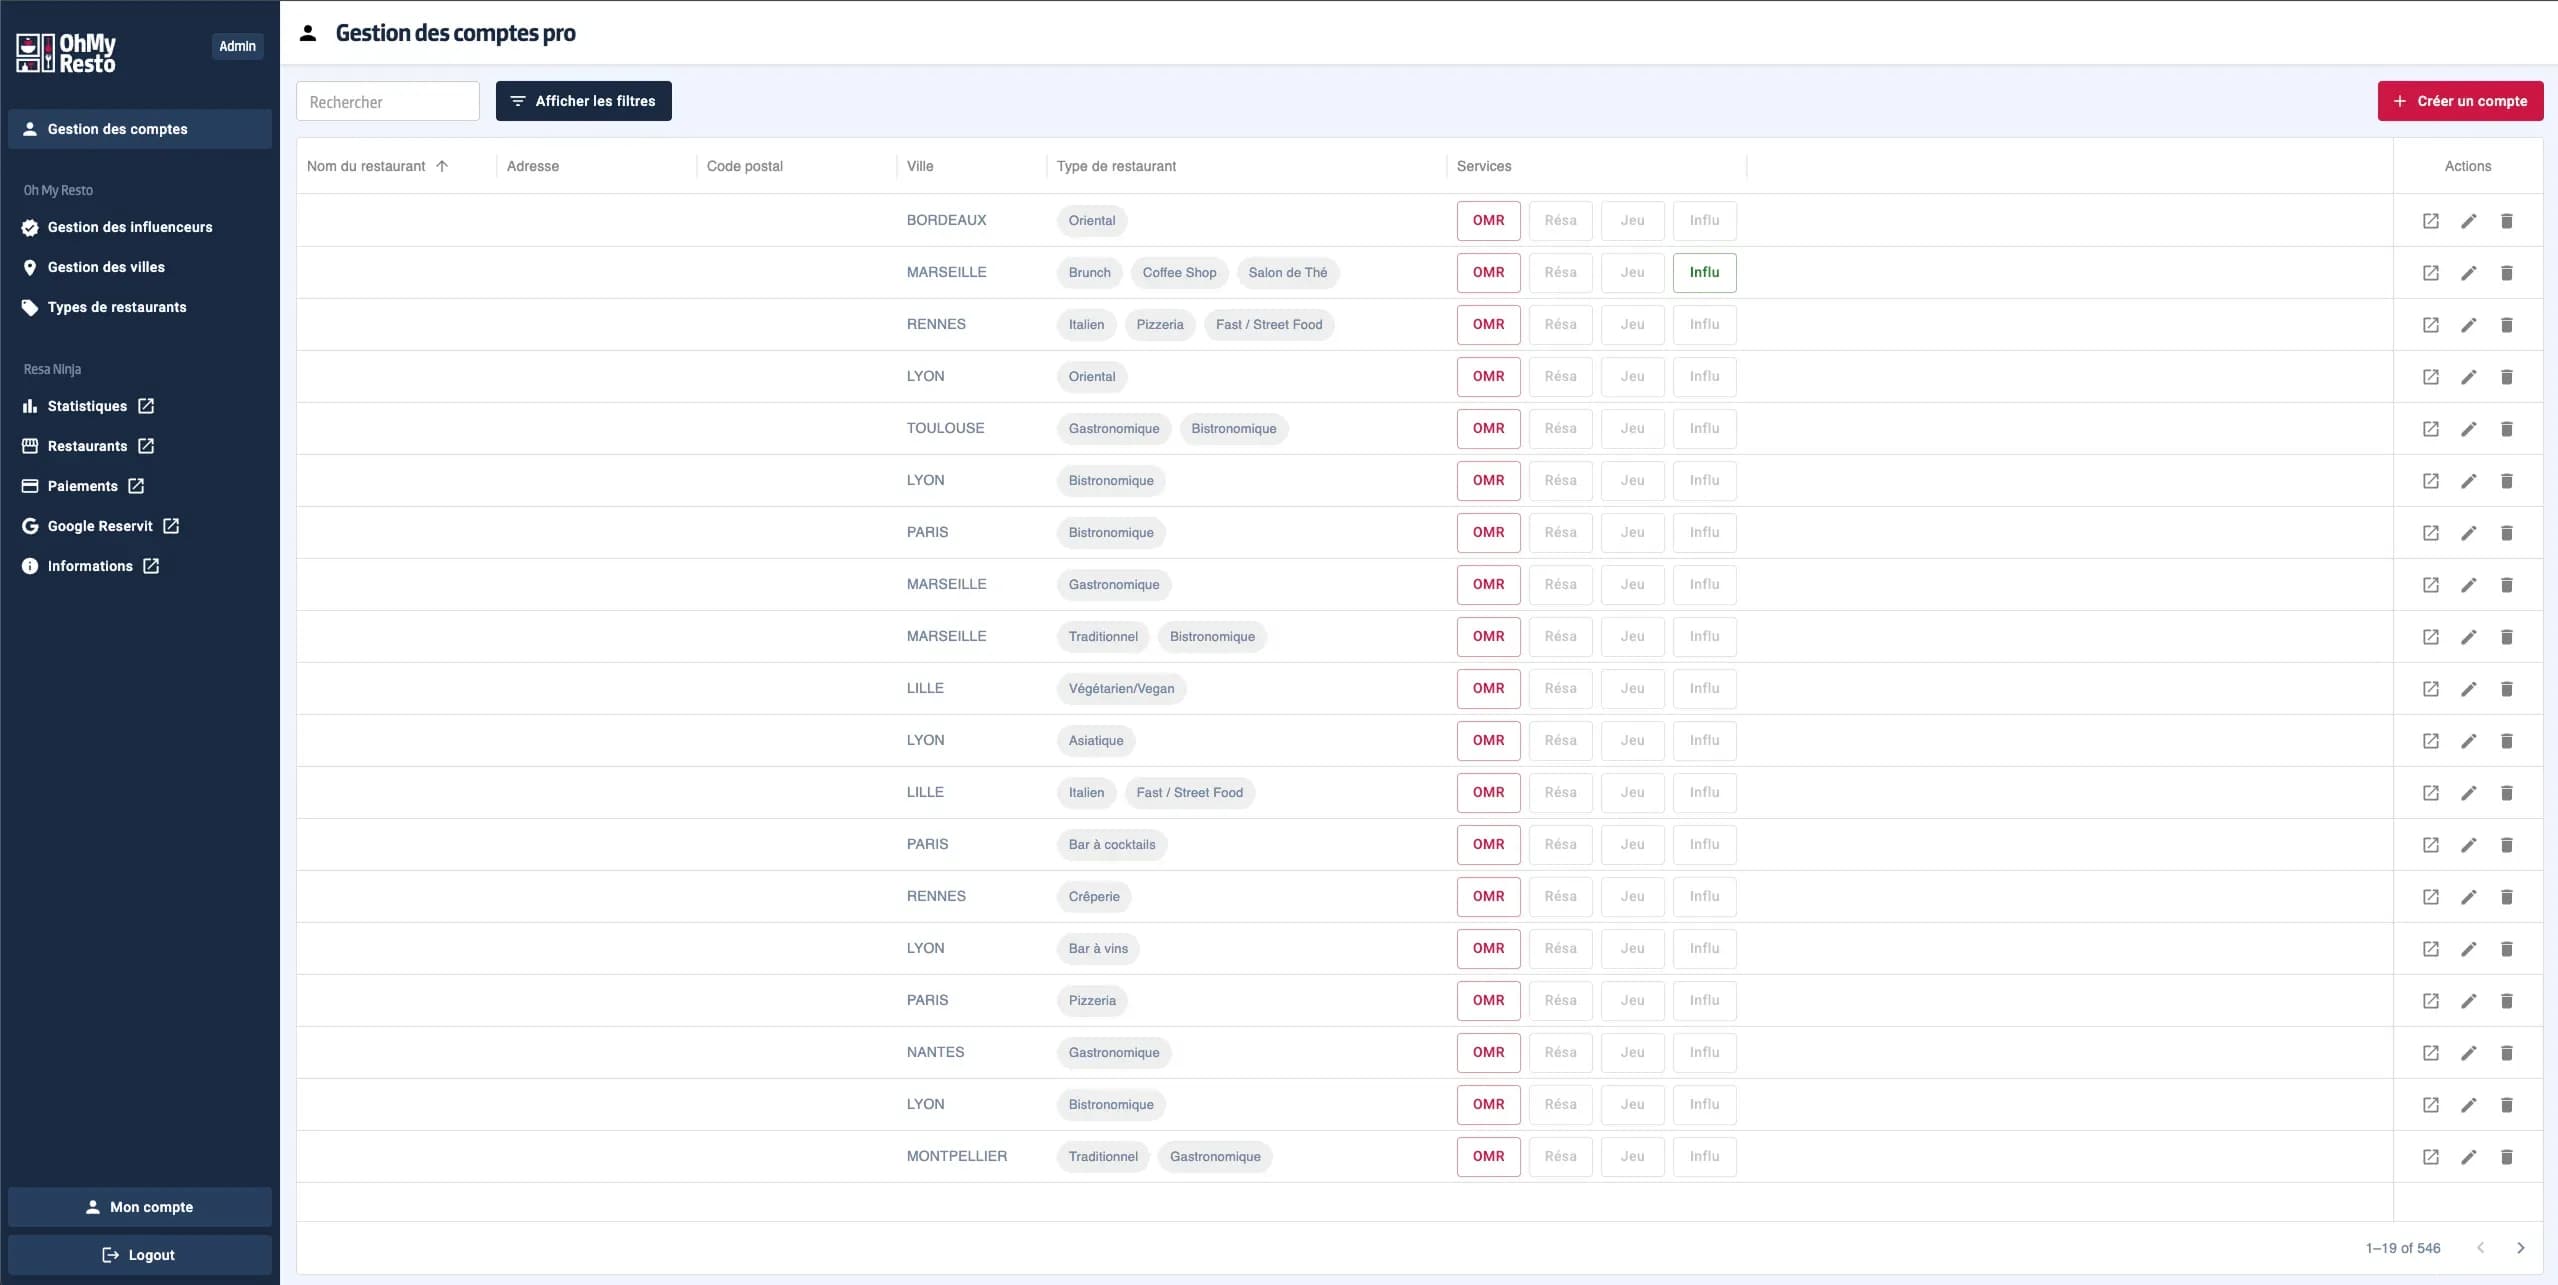This screenshot has width=2558, height=1285.
Task: Go to the next page of results
Action: [x=2520, y=1248]
